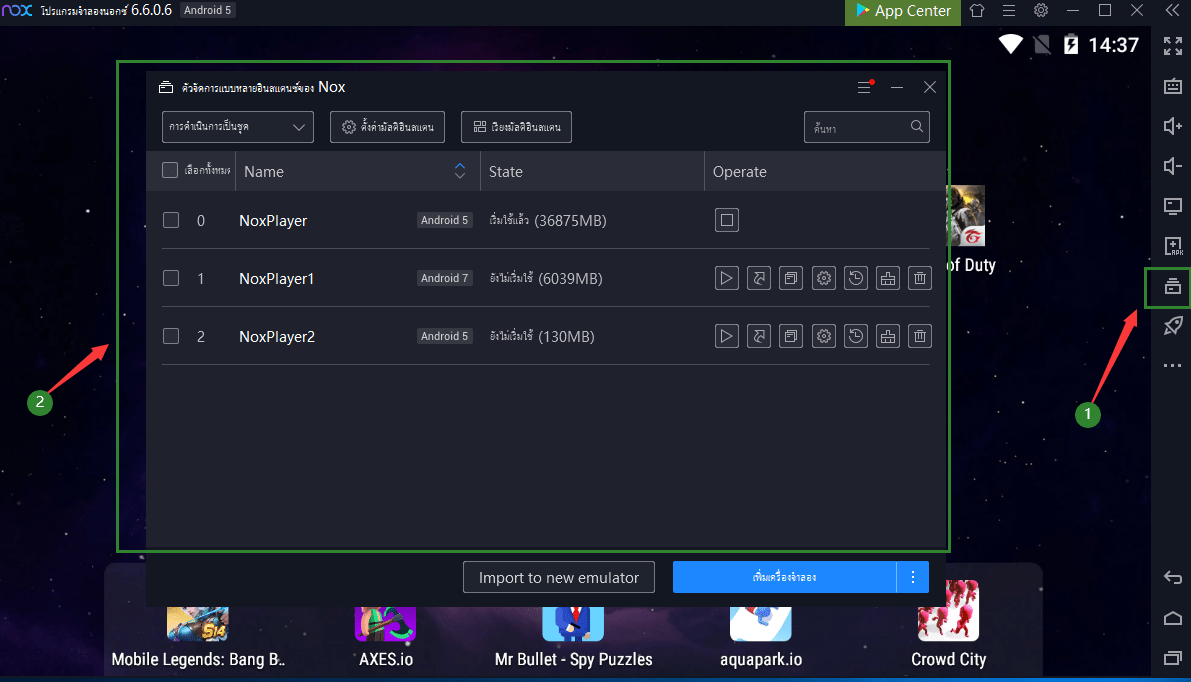This screenshot has height=682, width=1191.
Task: Click the blue add emulator button
Action: [x=785, y=577]
